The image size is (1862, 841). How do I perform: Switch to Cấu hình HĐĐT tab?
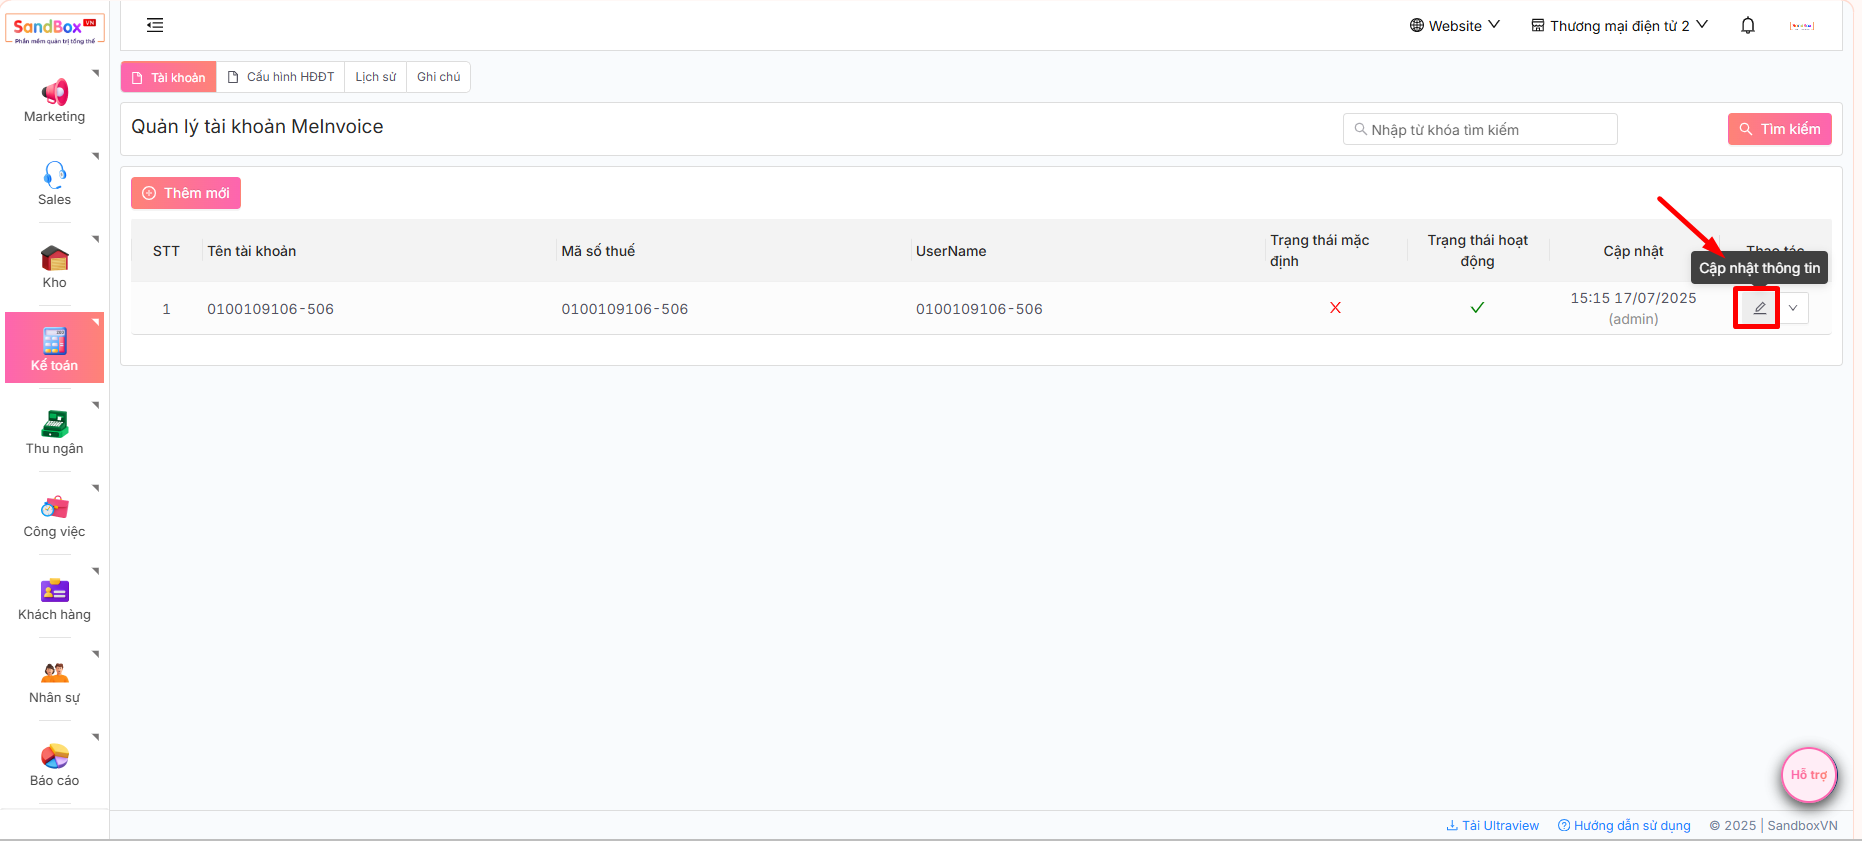(281, 77)
